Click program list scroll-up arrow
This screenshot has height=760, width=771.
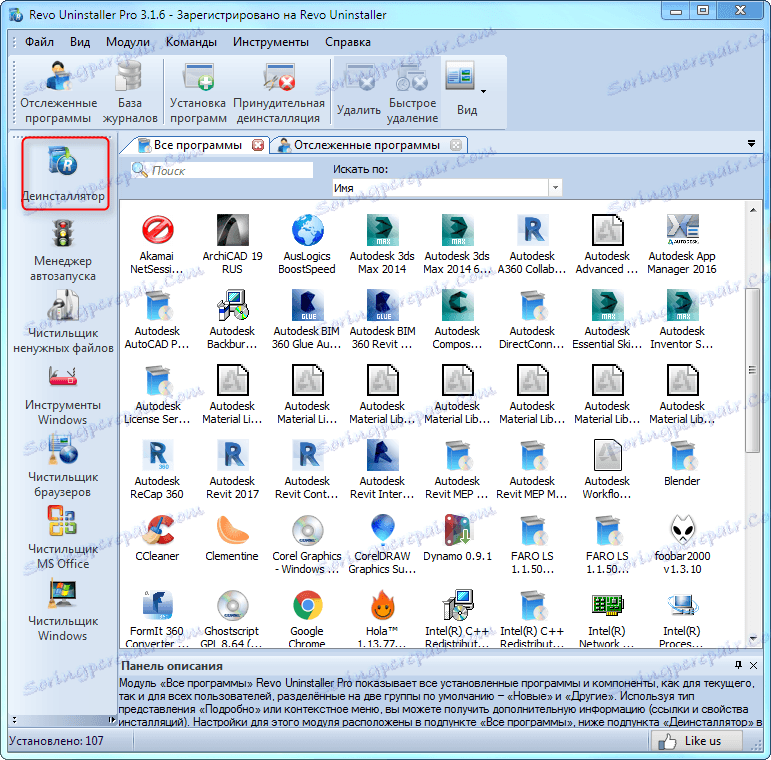752,210
